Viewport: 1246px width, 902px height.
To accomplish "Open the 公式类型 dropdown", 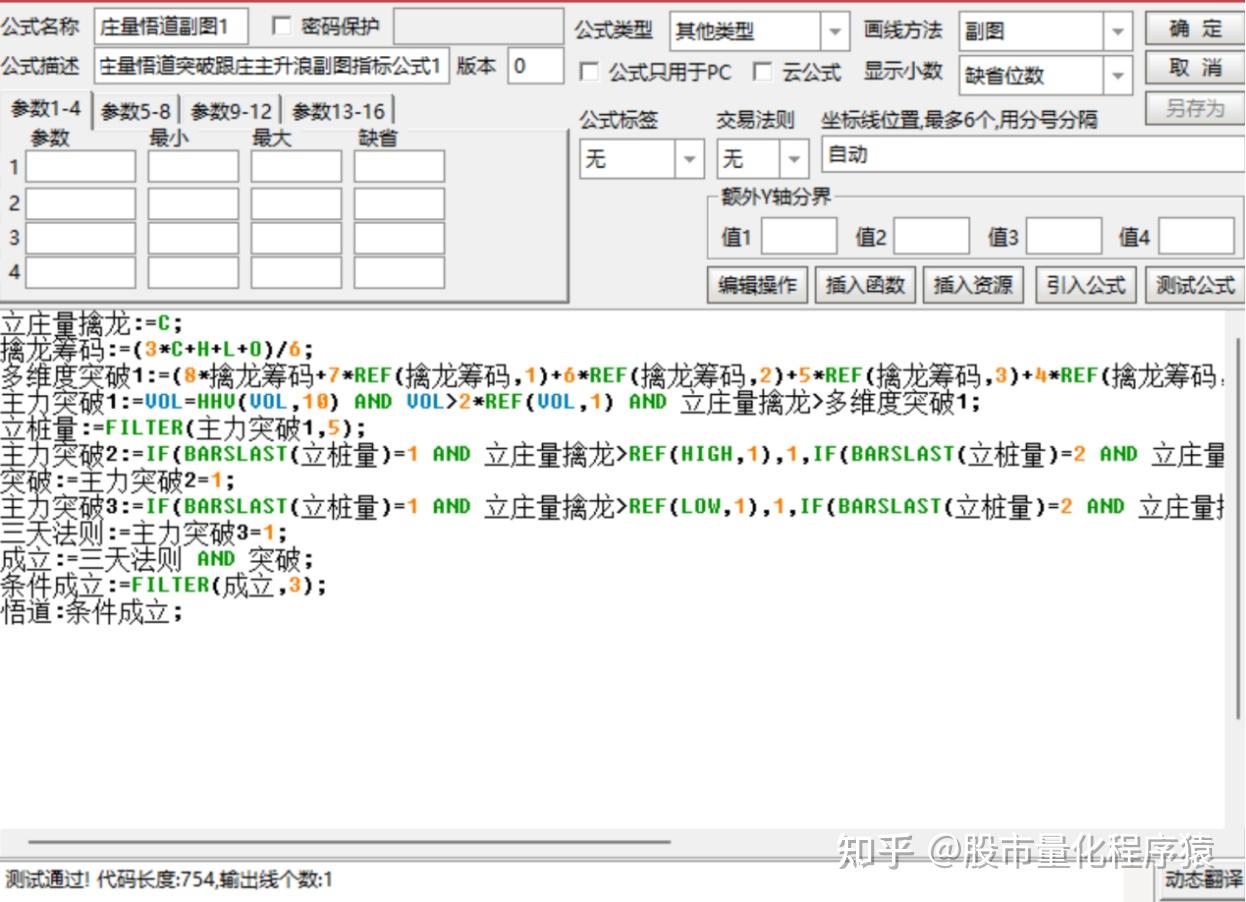I will (835, 31).
